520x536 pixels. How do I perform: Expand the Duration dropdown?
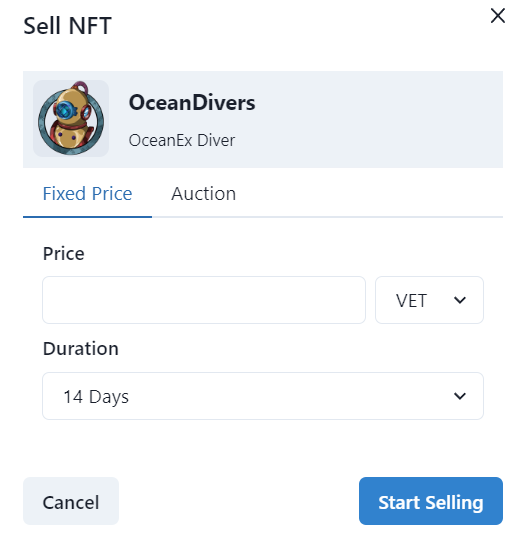coord(263,396)
